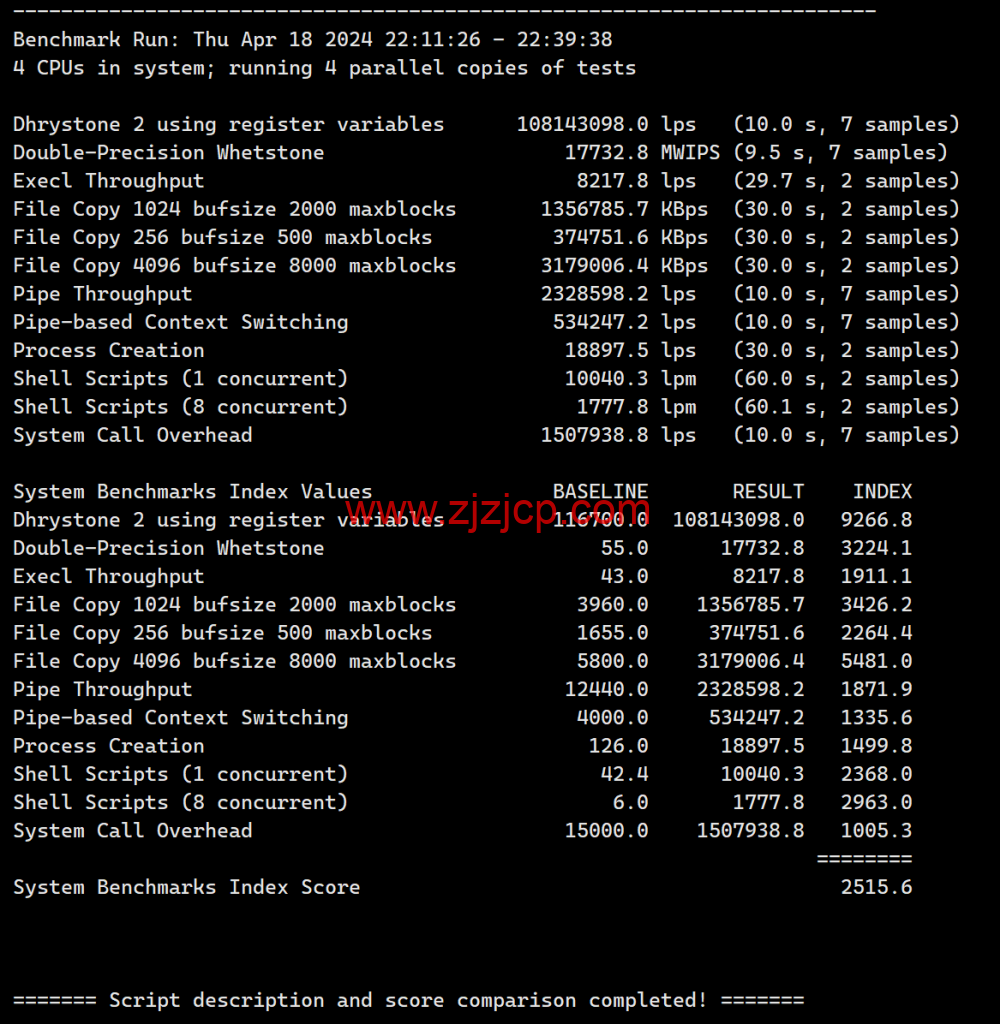
Task: Select the BASELINE column header
Action: tap(600, 491)
